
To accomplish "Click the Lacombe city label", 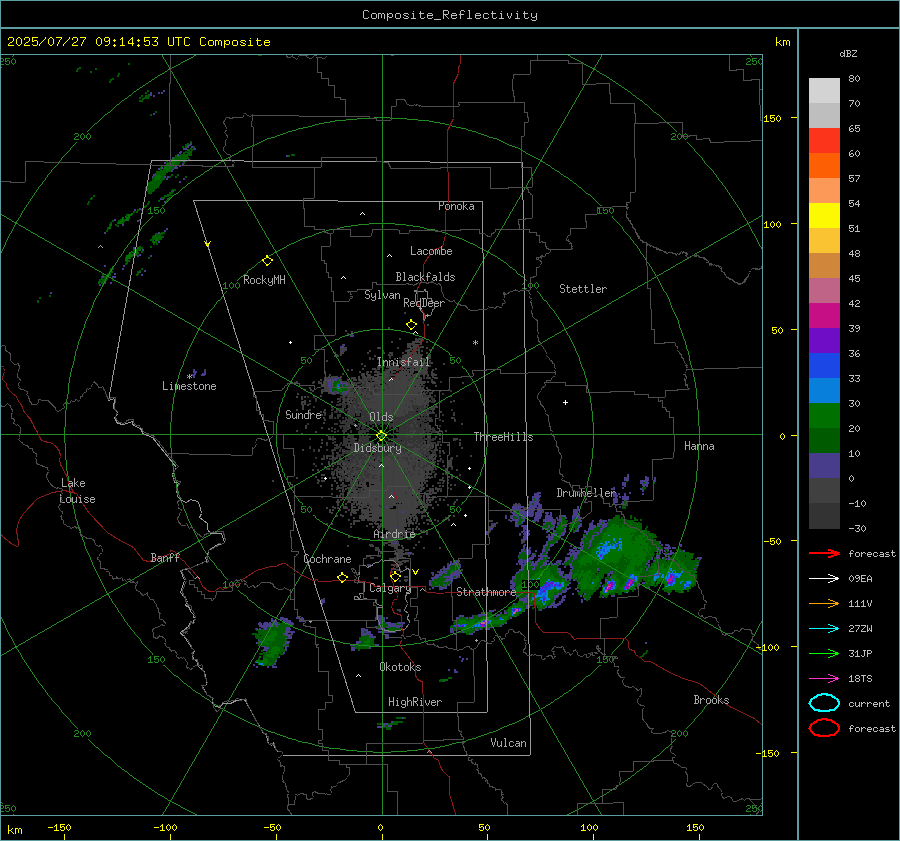I will (x=431, y=251).
